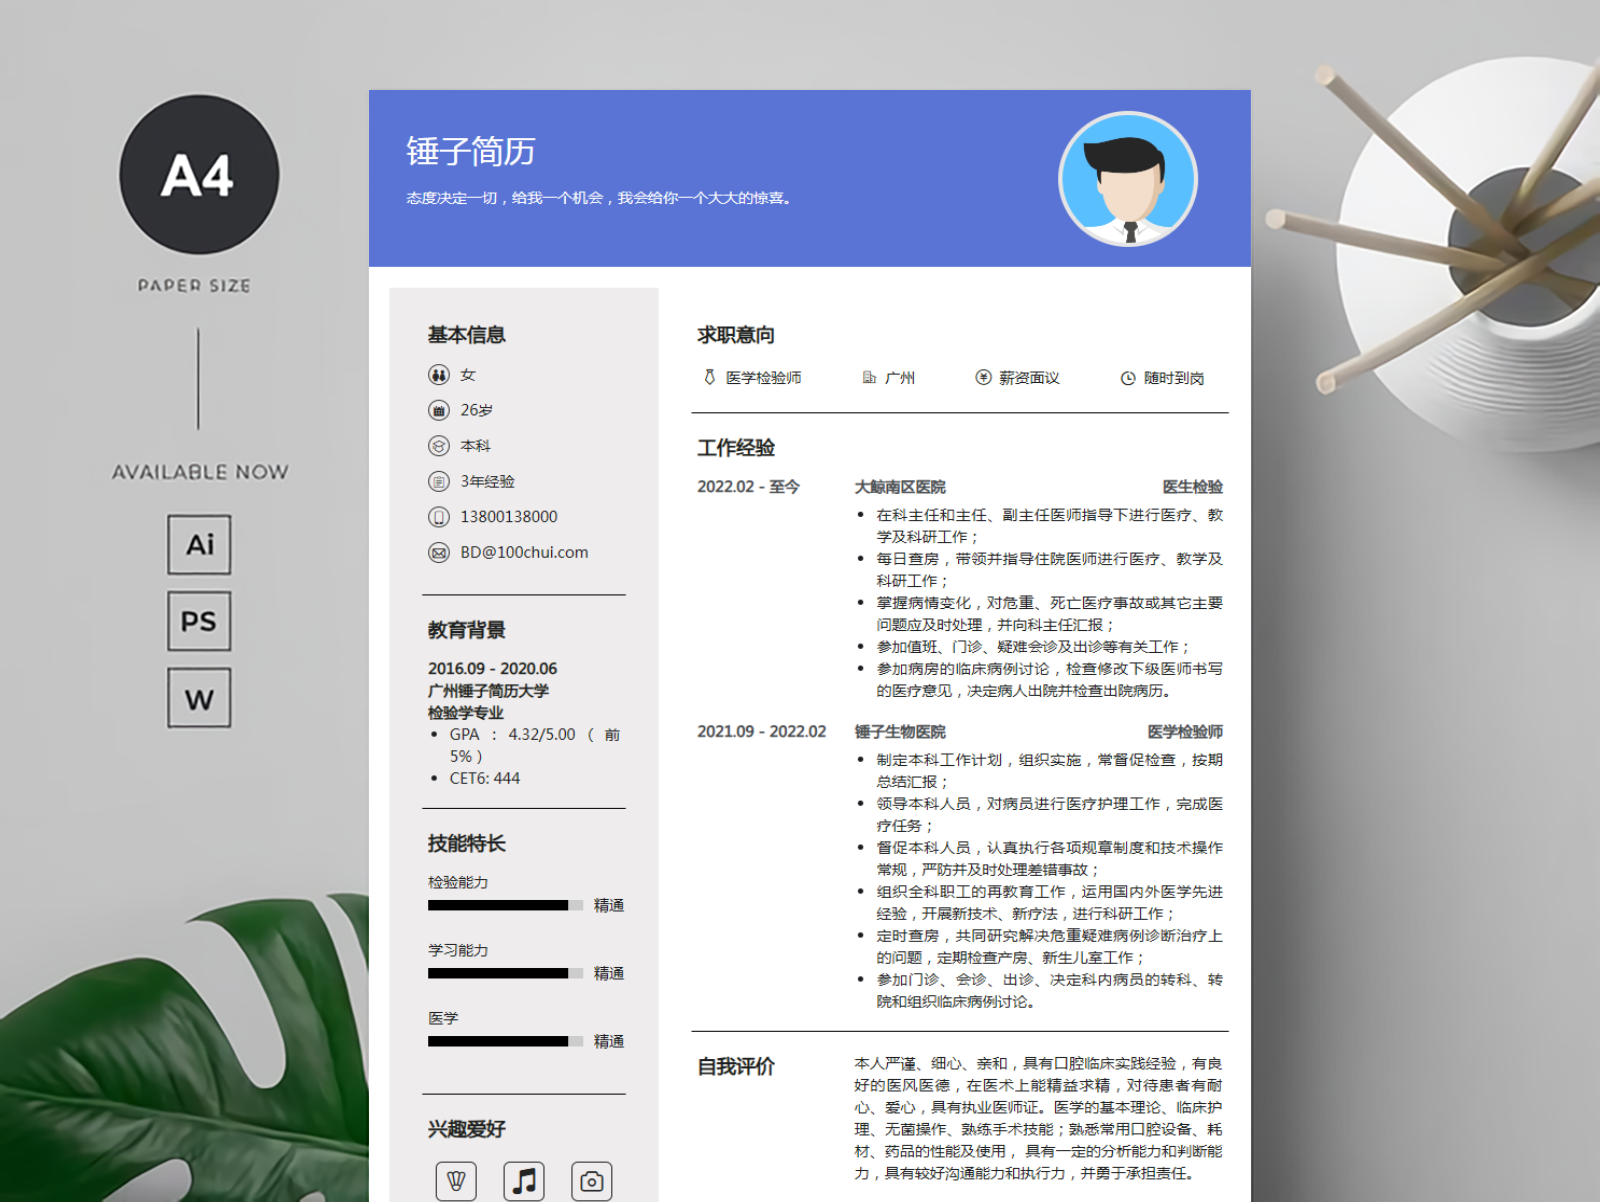Click the 26岁 age text
The height and width of the screenshot is (1202, 1600).
tap(476, 410)
